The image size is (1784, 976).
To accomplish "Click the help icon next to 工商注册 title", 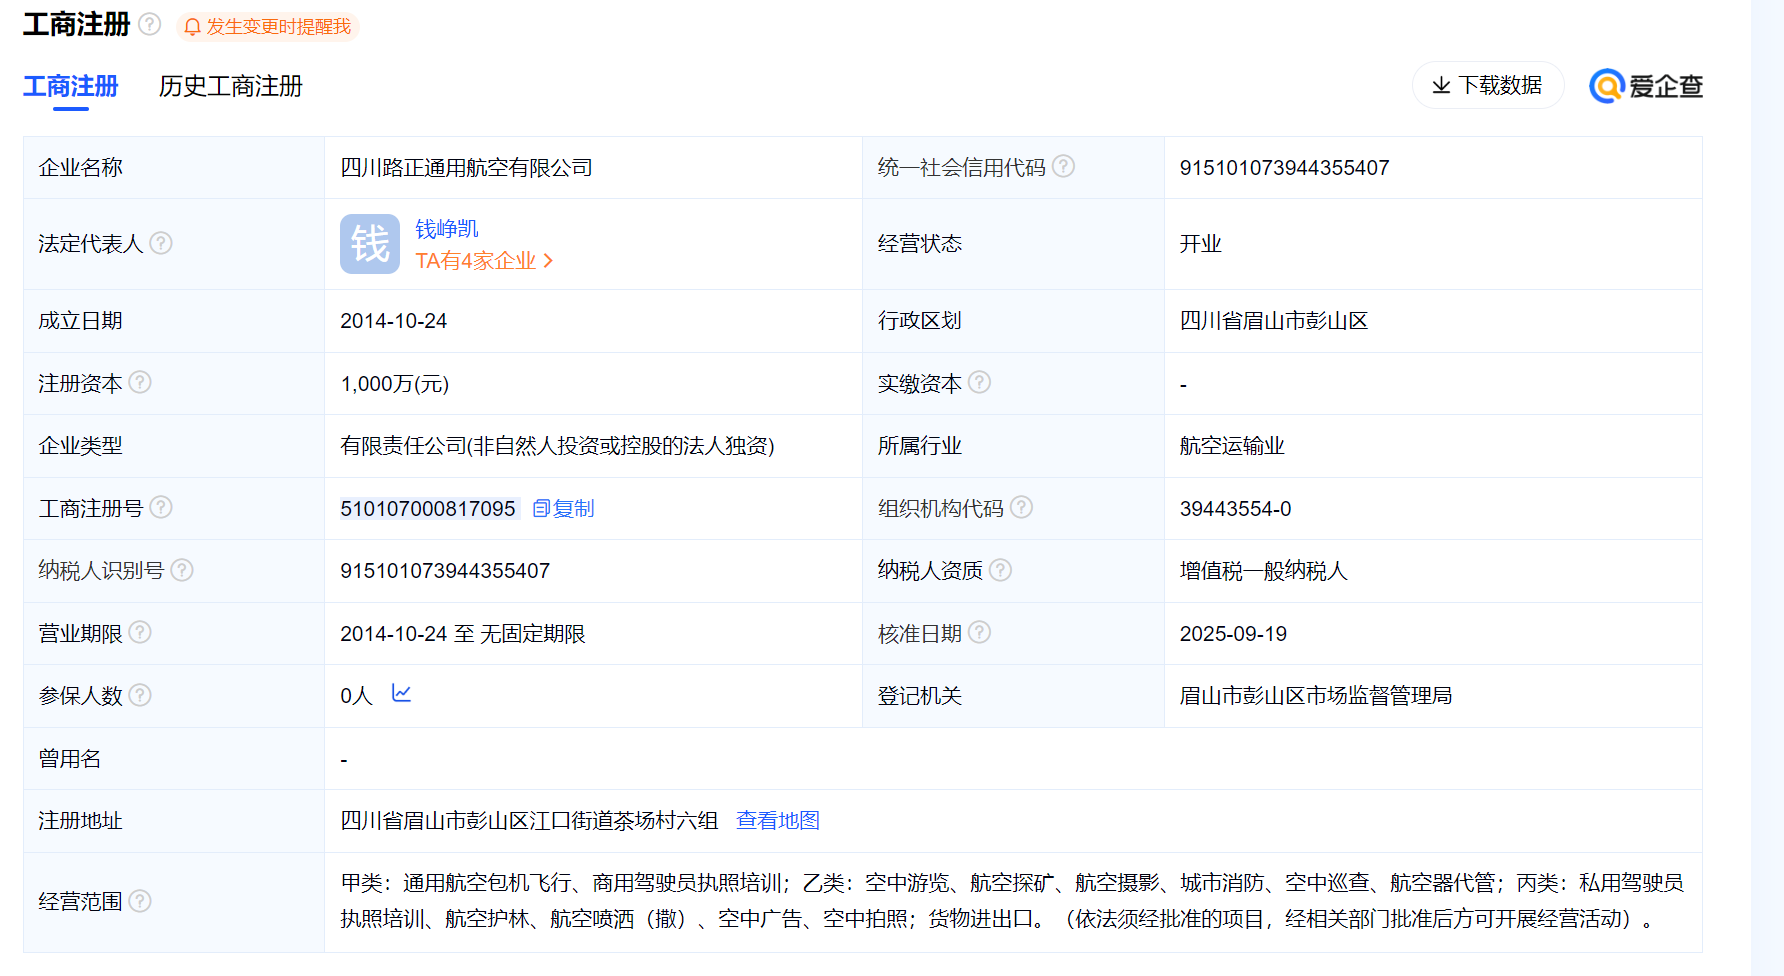I will [151, 24].
